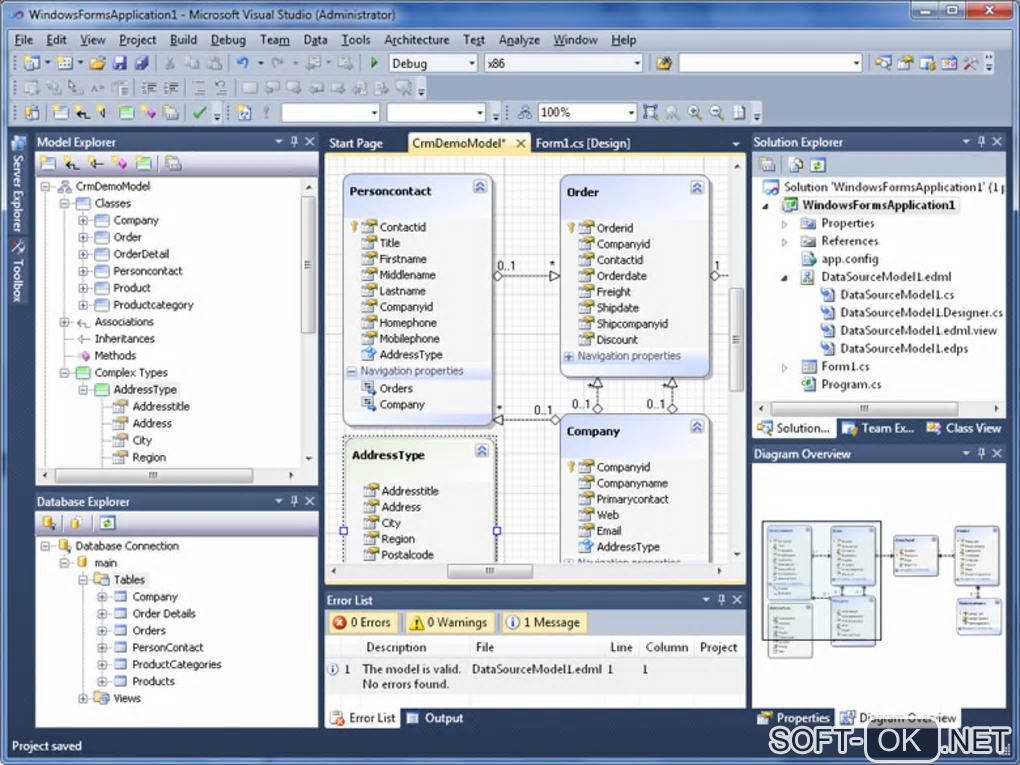Screen dimensions: 1020x765
Task: Sort by the File column header
Action: [485, 647]
